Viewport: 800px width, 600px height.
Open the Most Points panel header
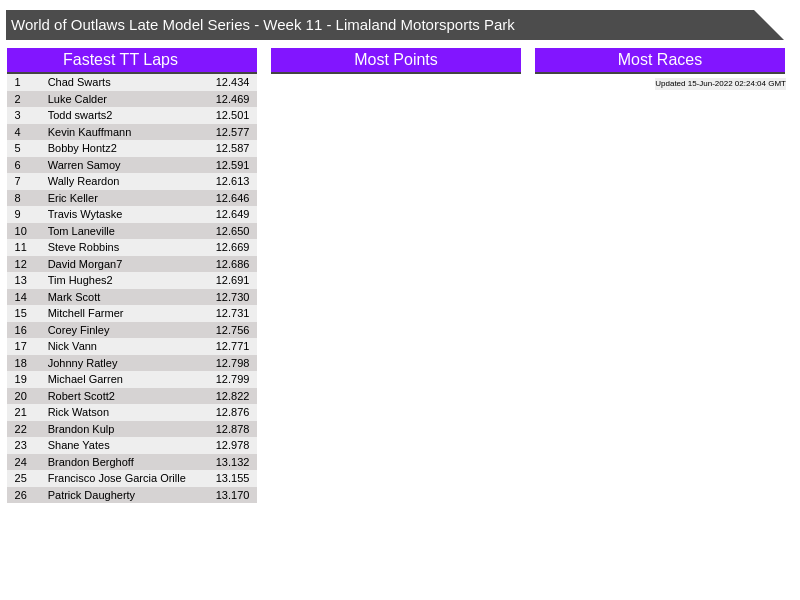point(395,60)
